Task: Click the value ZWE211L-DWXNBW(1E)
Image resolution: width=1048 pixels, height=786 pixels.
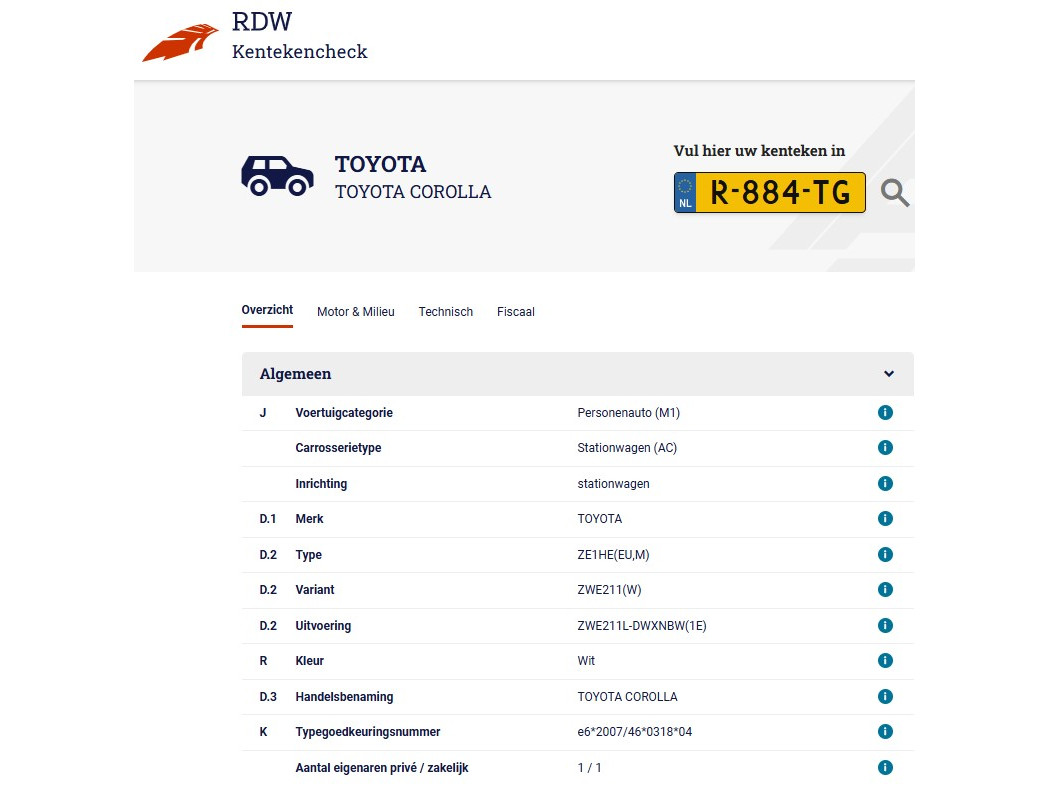Action: coord(642,626)
